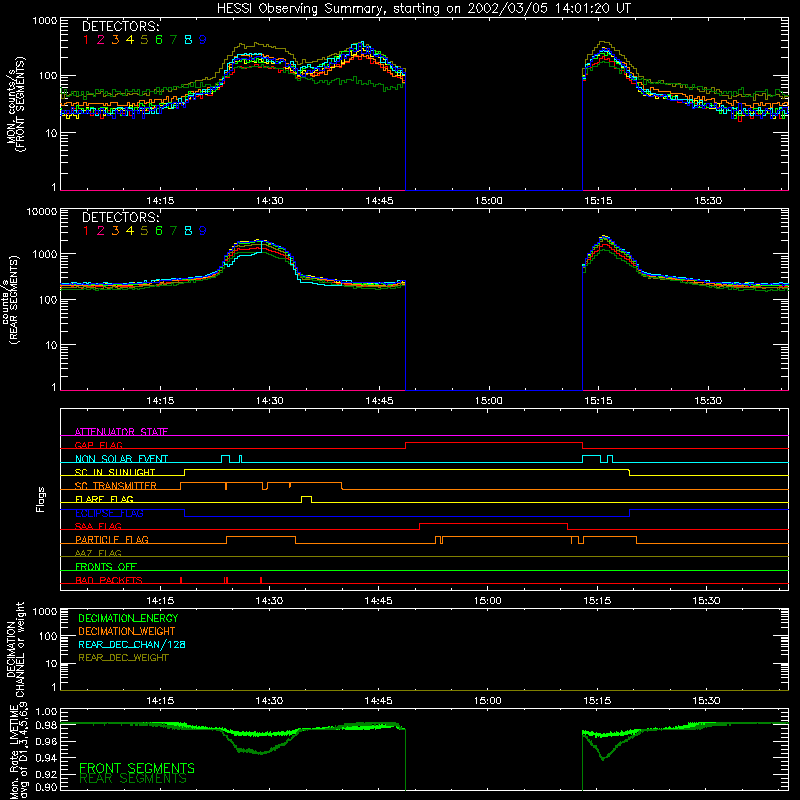Click the DECIMATION_WEIGHT legend entry
Image resolution: width=800 pixels, height=800 pixels.
[127, 631]
